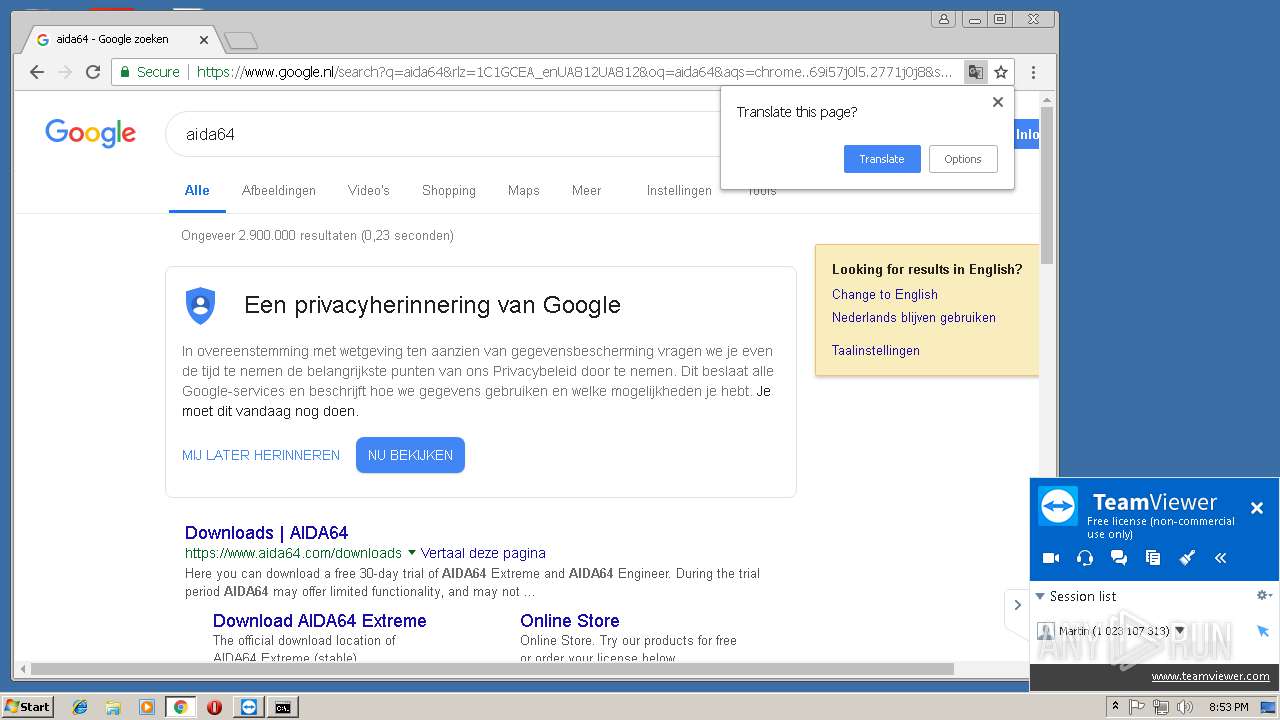Click the horizontal page scrollbar
This screenshot has width=1280, height=720.
(x=493, y=669)
